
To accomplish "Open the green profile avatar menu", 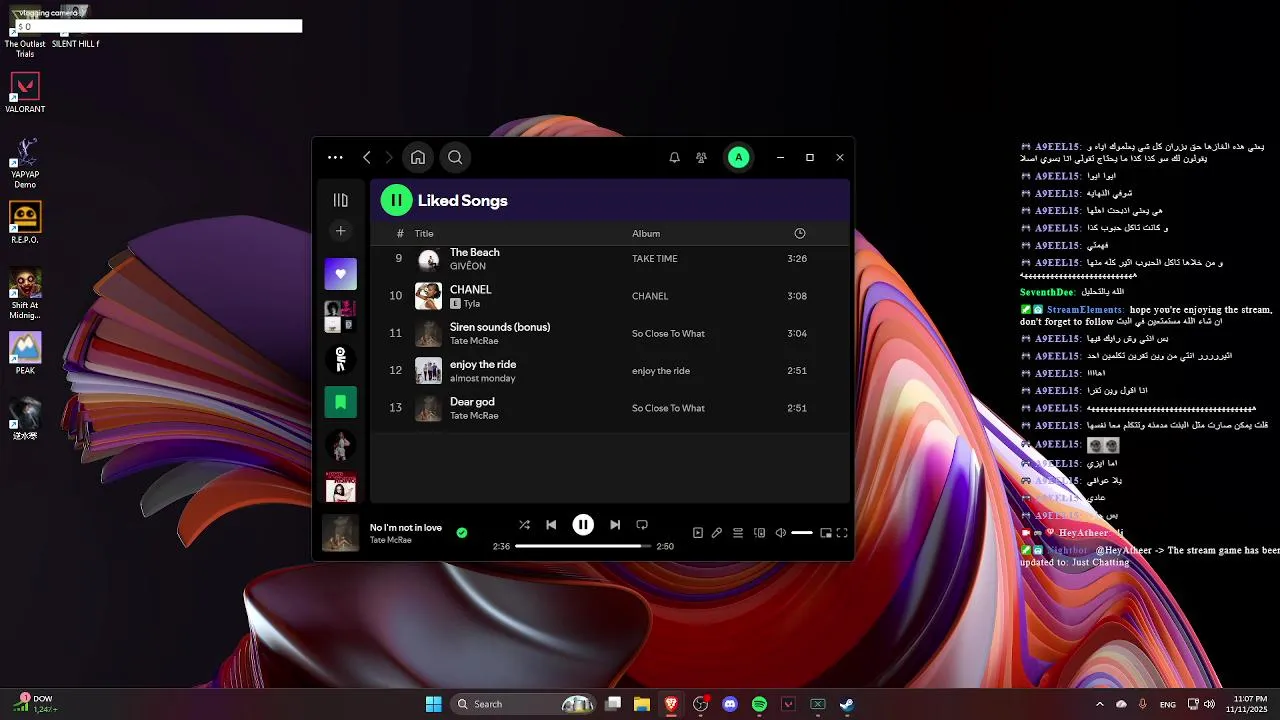I will pyautogui.click(x=738, y=157).
